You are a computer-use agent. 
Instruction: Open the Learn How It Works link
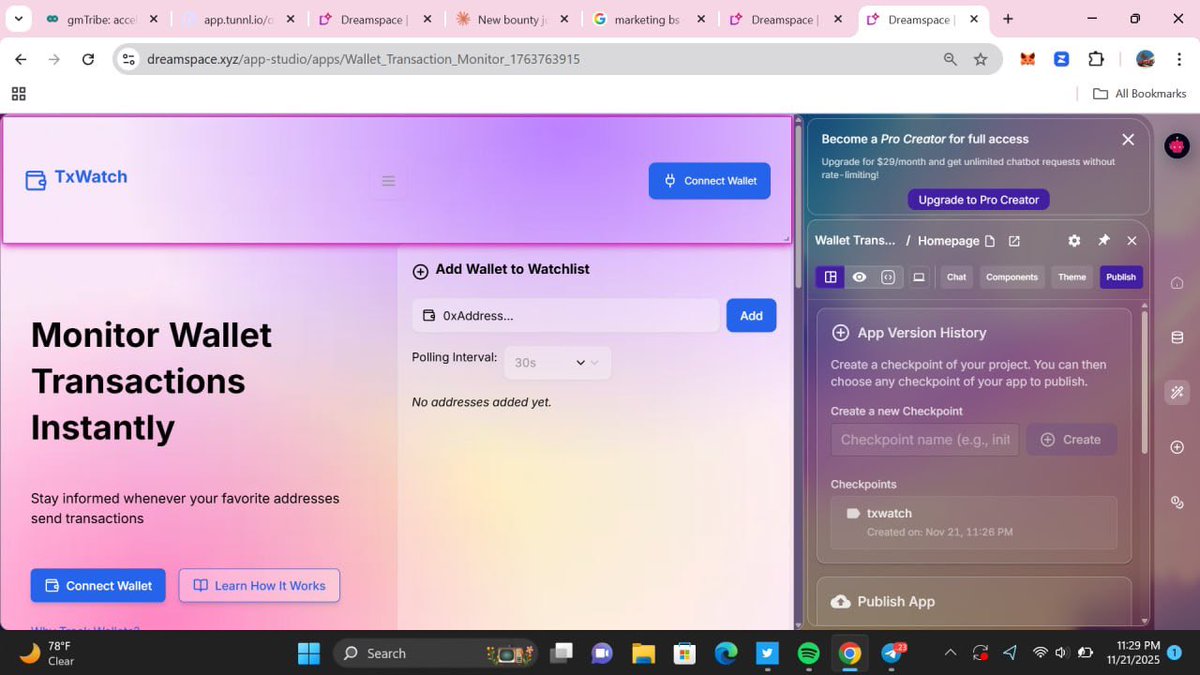pyautogui.click(x=259, y=585)
